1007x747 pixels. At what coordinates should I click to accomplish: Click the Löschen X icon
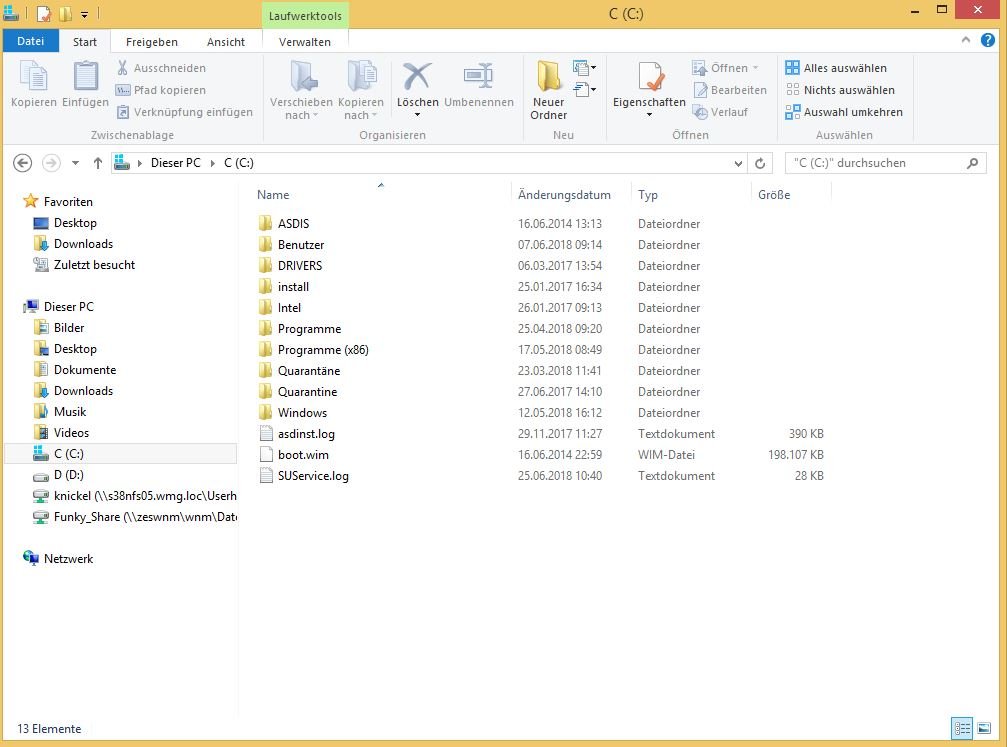click(417, 76)
